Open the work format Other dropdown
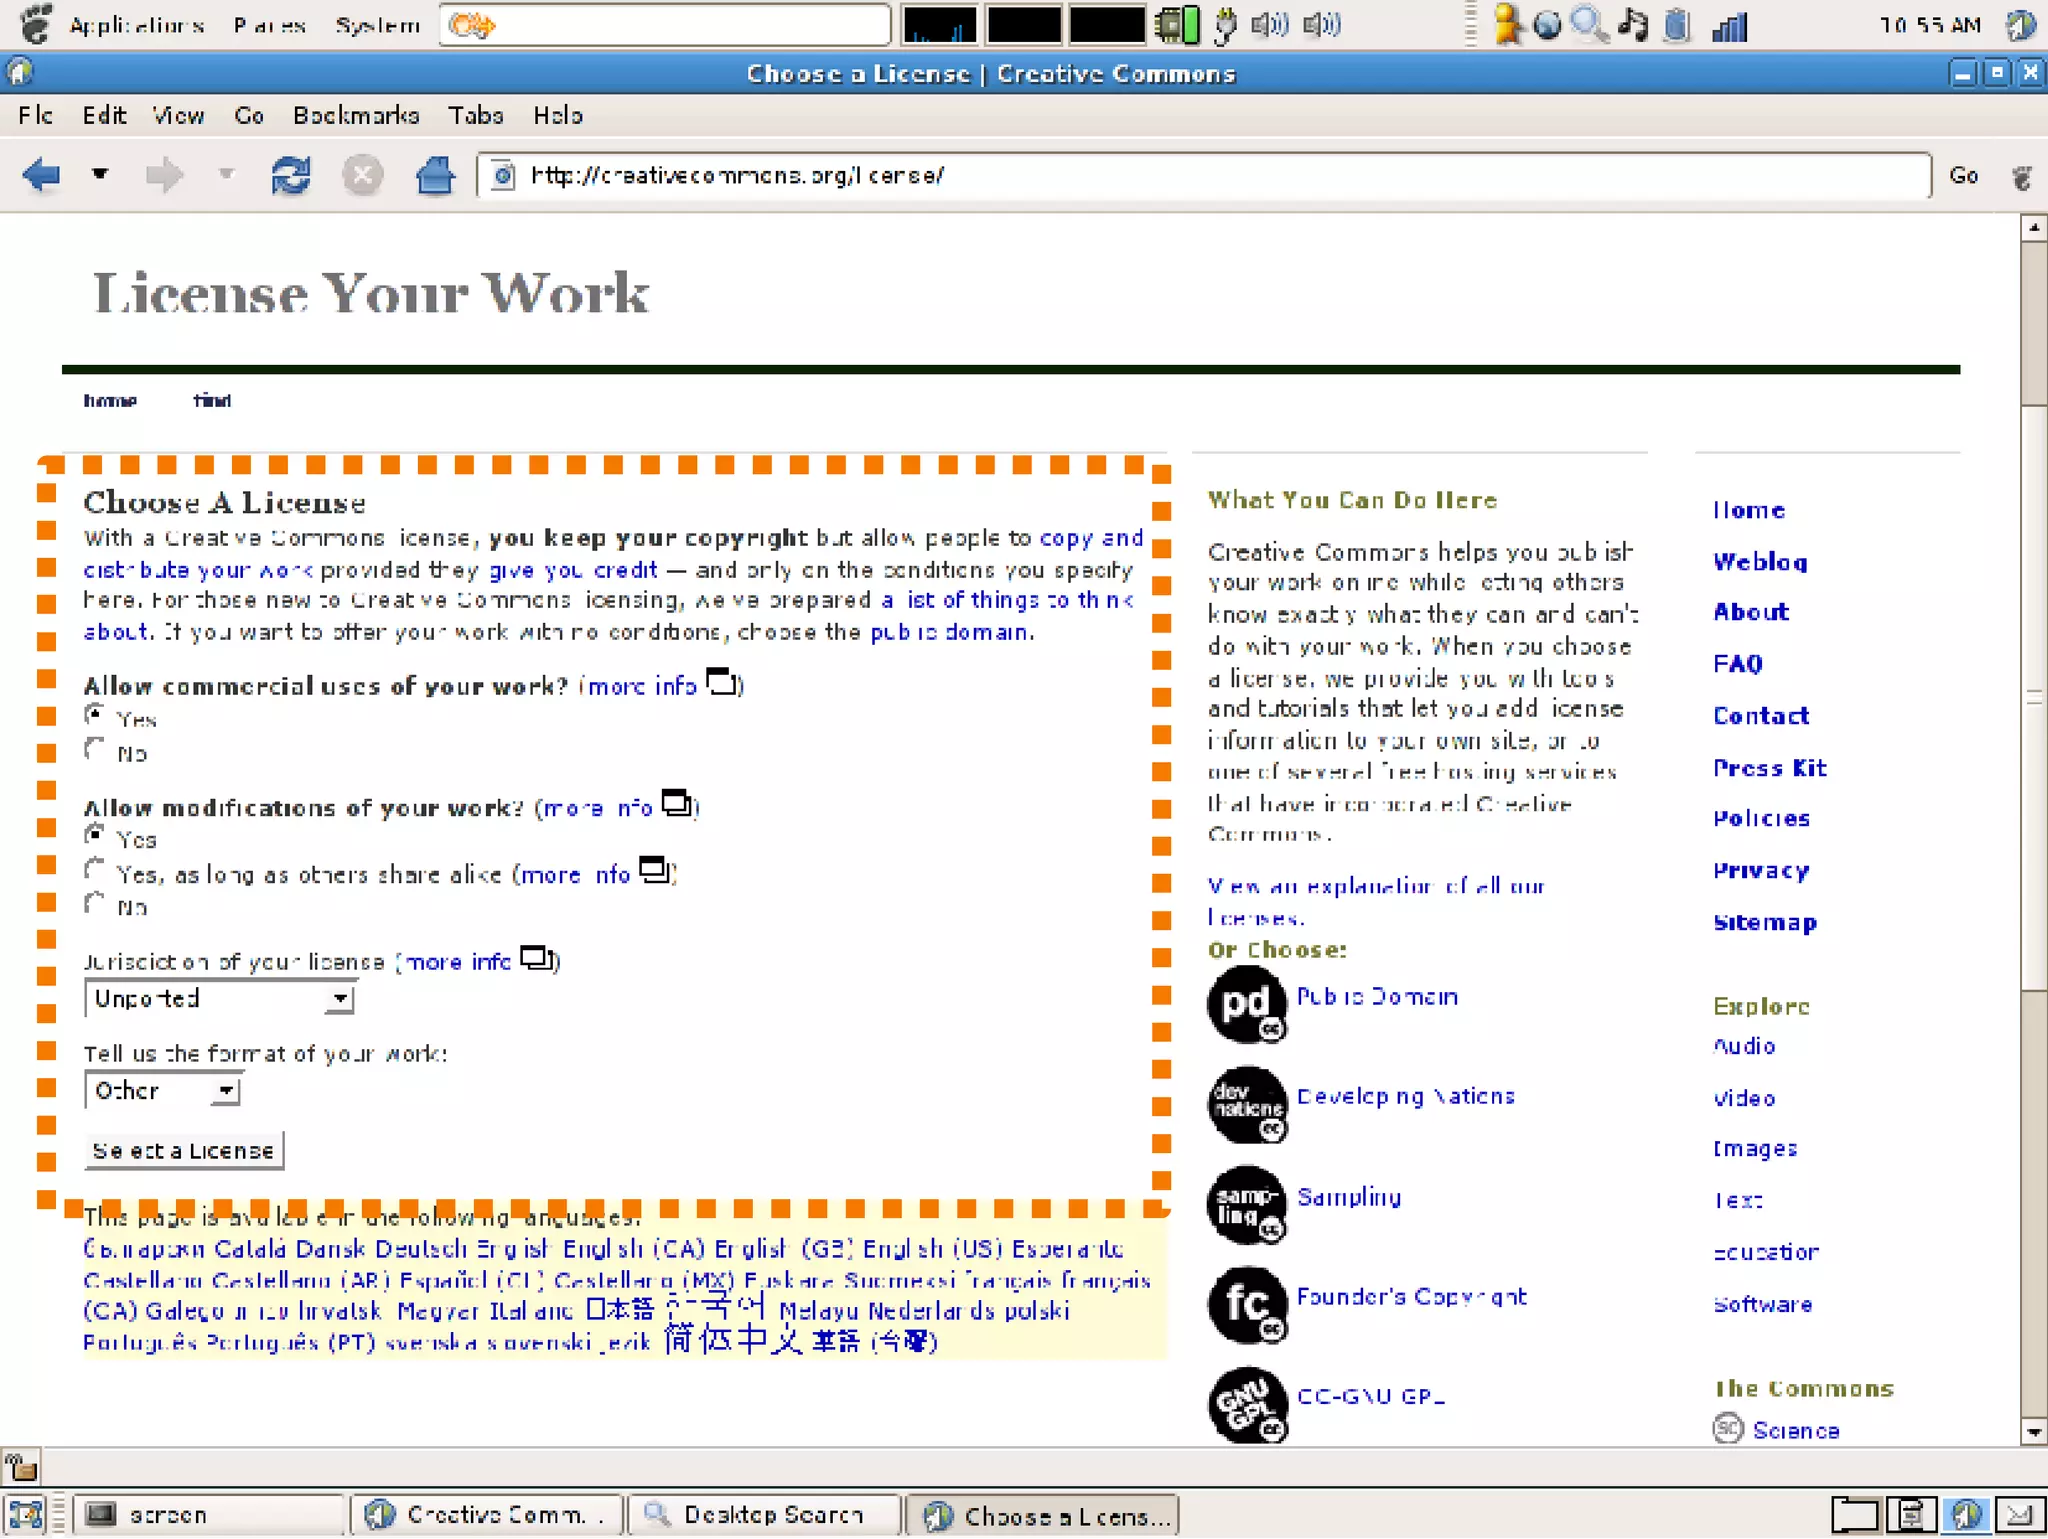The height and width of the screenshot is (1539, 2048). pos(163,1091)
